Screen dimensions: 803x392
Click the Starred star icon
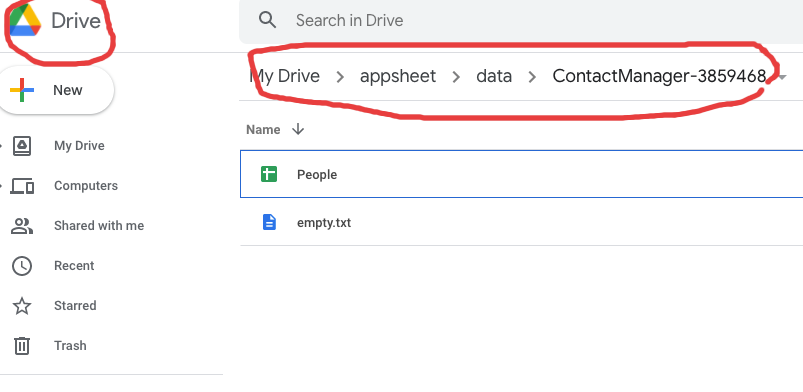[22, 306]
